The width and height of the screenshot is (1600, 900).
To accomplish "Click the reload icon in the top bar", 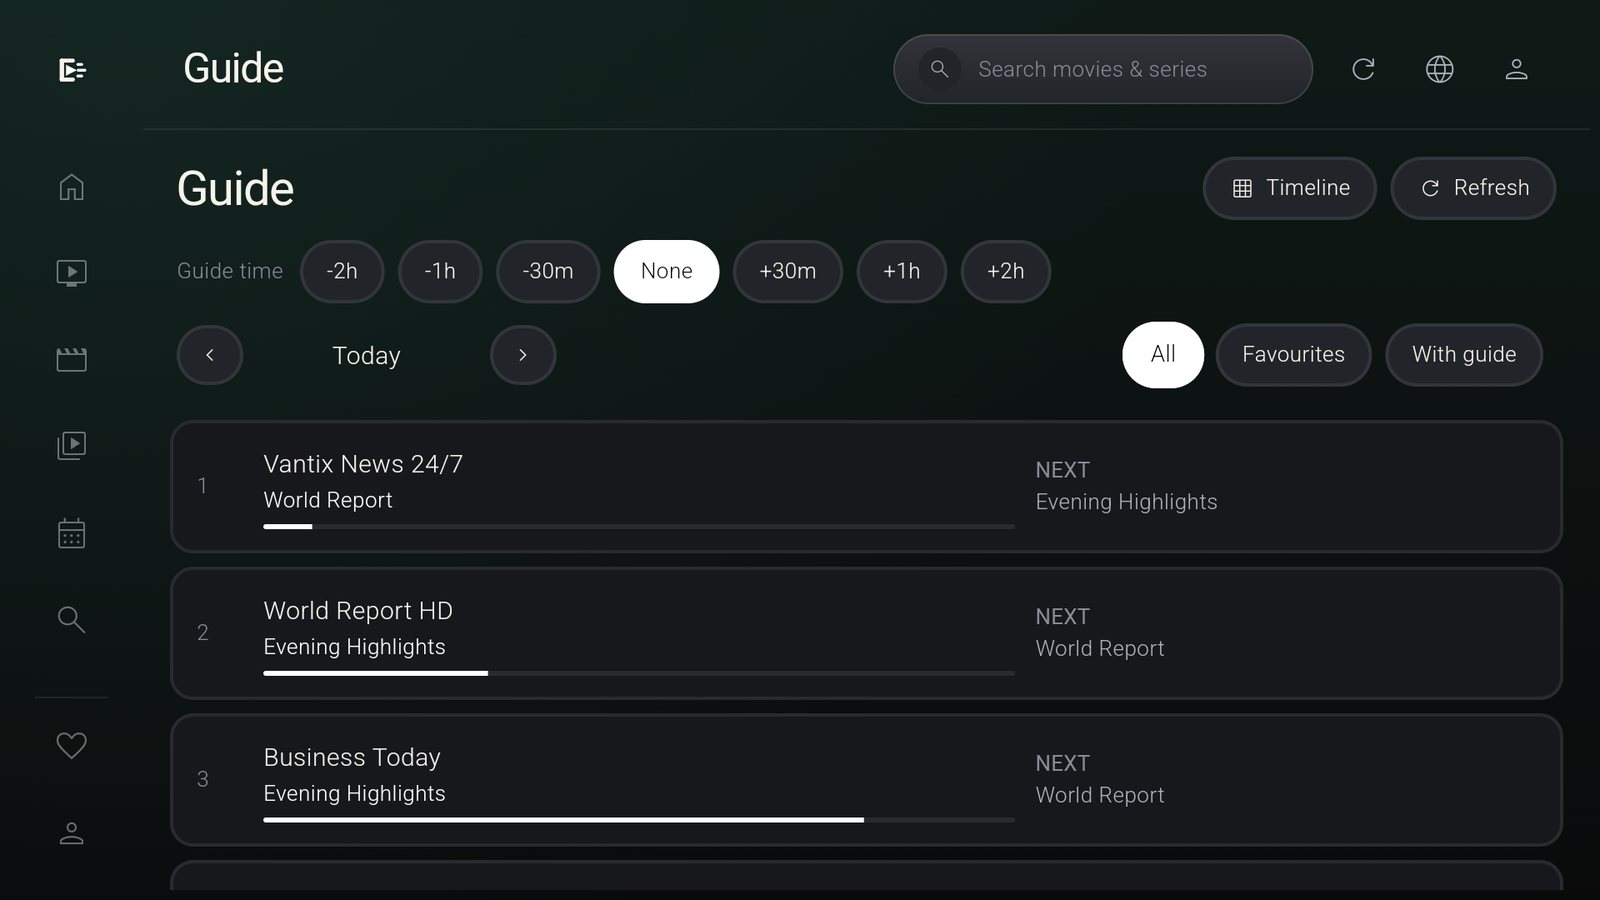I will [1363, 69].
